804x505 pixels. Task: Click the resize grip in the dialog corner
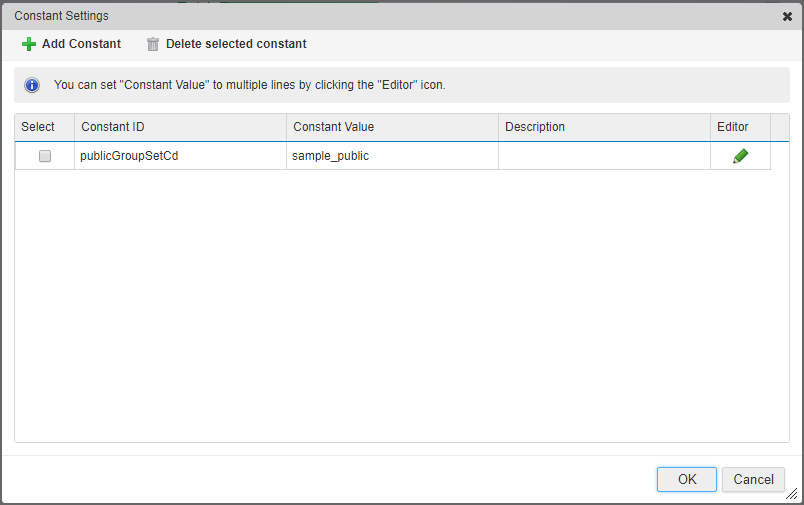pos(791,493)
